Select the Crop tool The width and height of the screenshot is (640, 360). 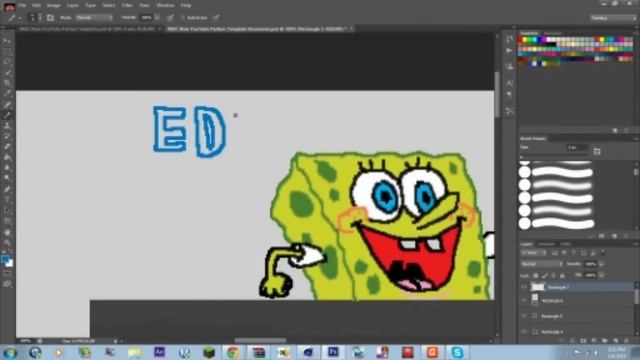tap(7, 83)
